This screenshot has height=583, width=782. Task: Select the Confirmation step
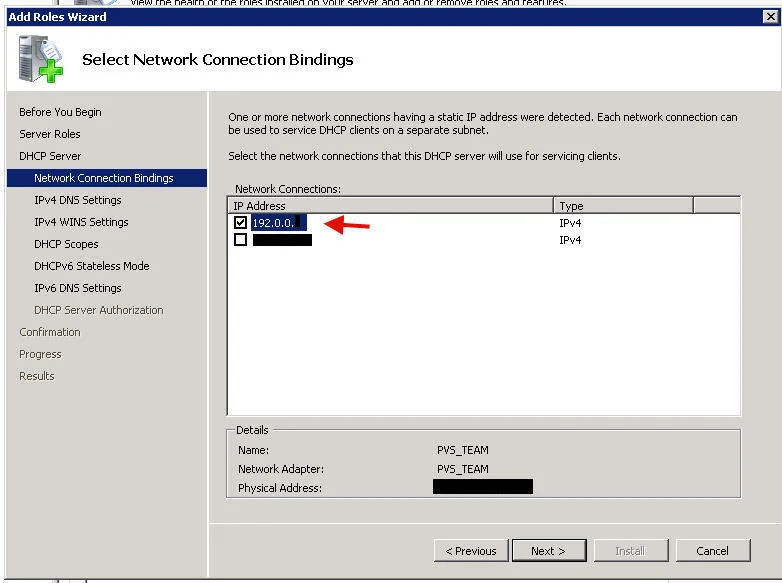coord(50,332)
